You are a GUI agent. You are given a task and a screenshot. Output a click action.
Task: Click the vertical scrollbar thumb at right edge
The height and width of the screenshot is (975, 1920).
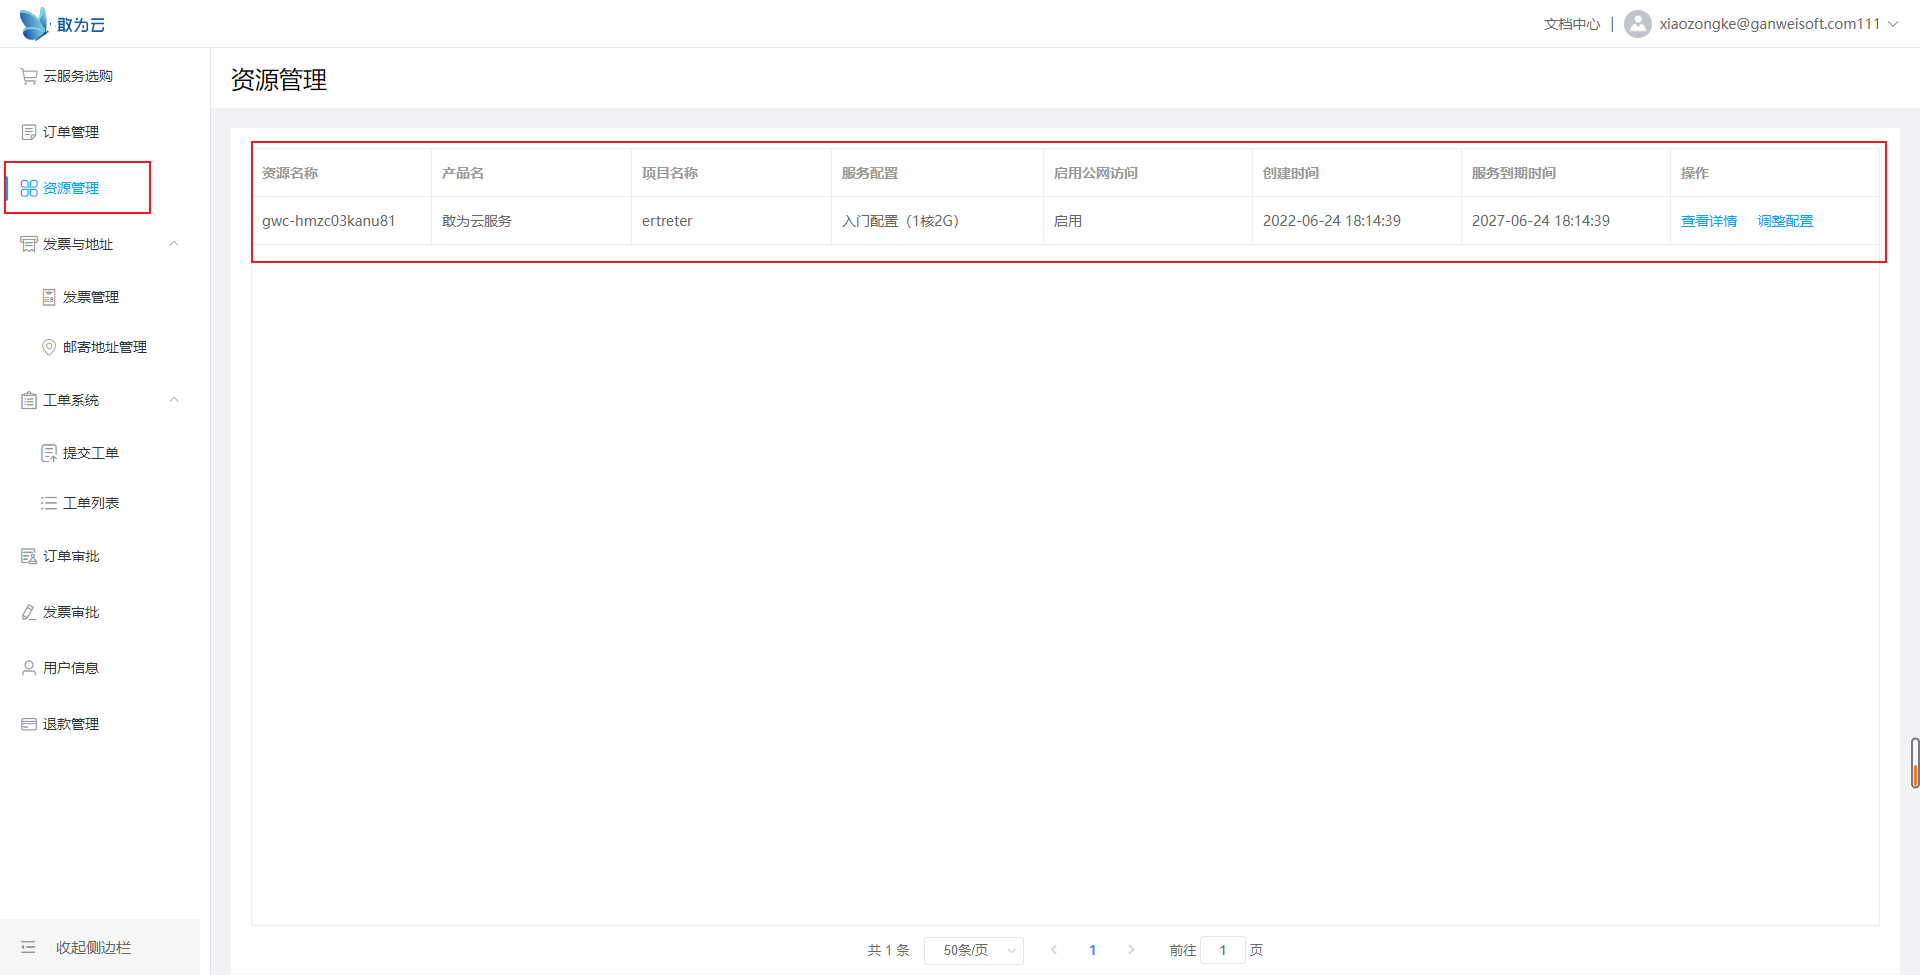[x=1915, y=763]
